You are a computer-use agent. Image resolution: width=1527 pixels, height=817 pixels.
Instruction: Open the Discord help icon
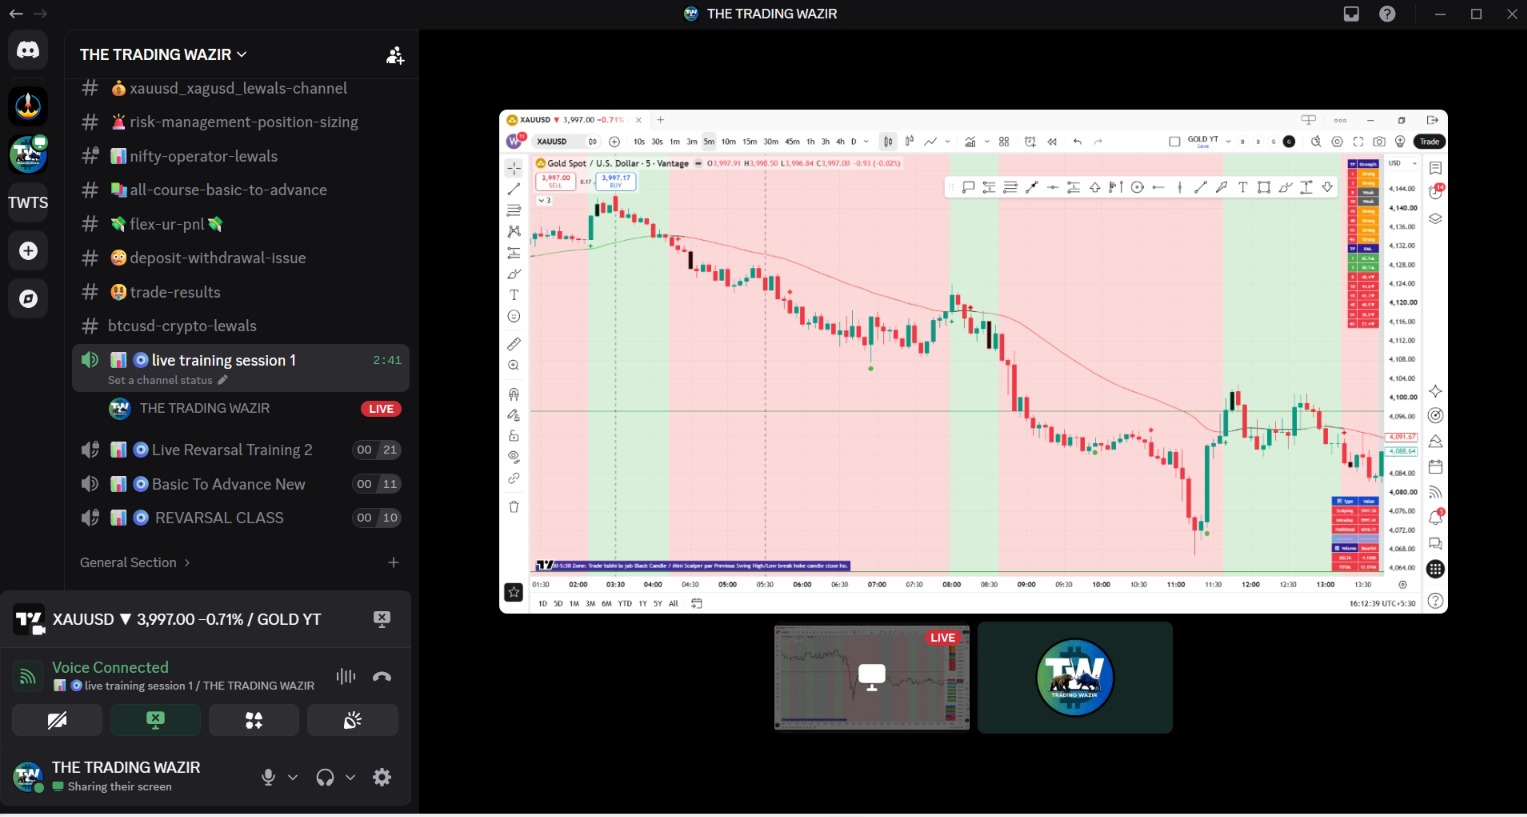[x=1387, y=14]
